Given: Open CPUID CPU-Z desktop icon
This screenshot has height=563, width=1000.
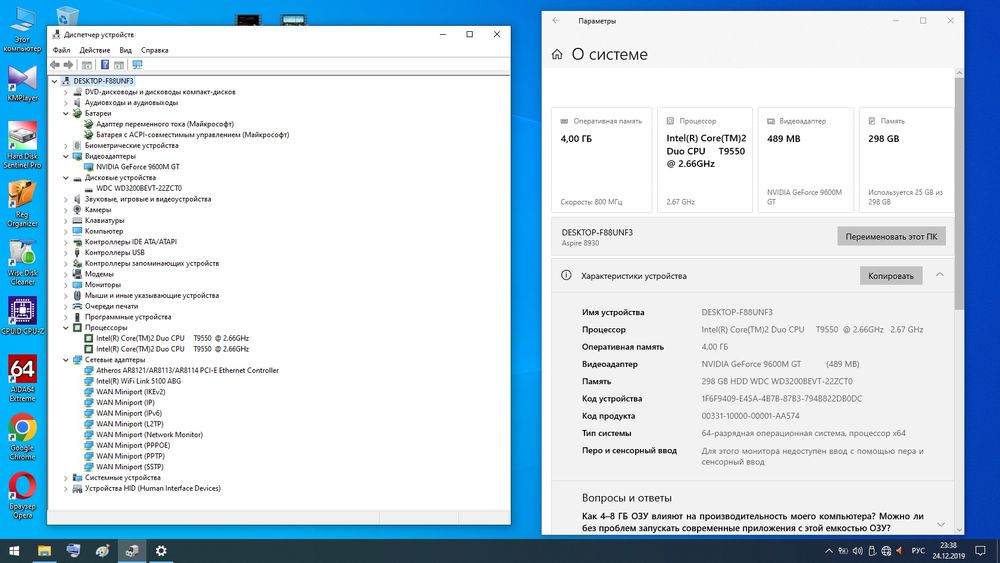Looking at the screenshot, I should point(22,316).
